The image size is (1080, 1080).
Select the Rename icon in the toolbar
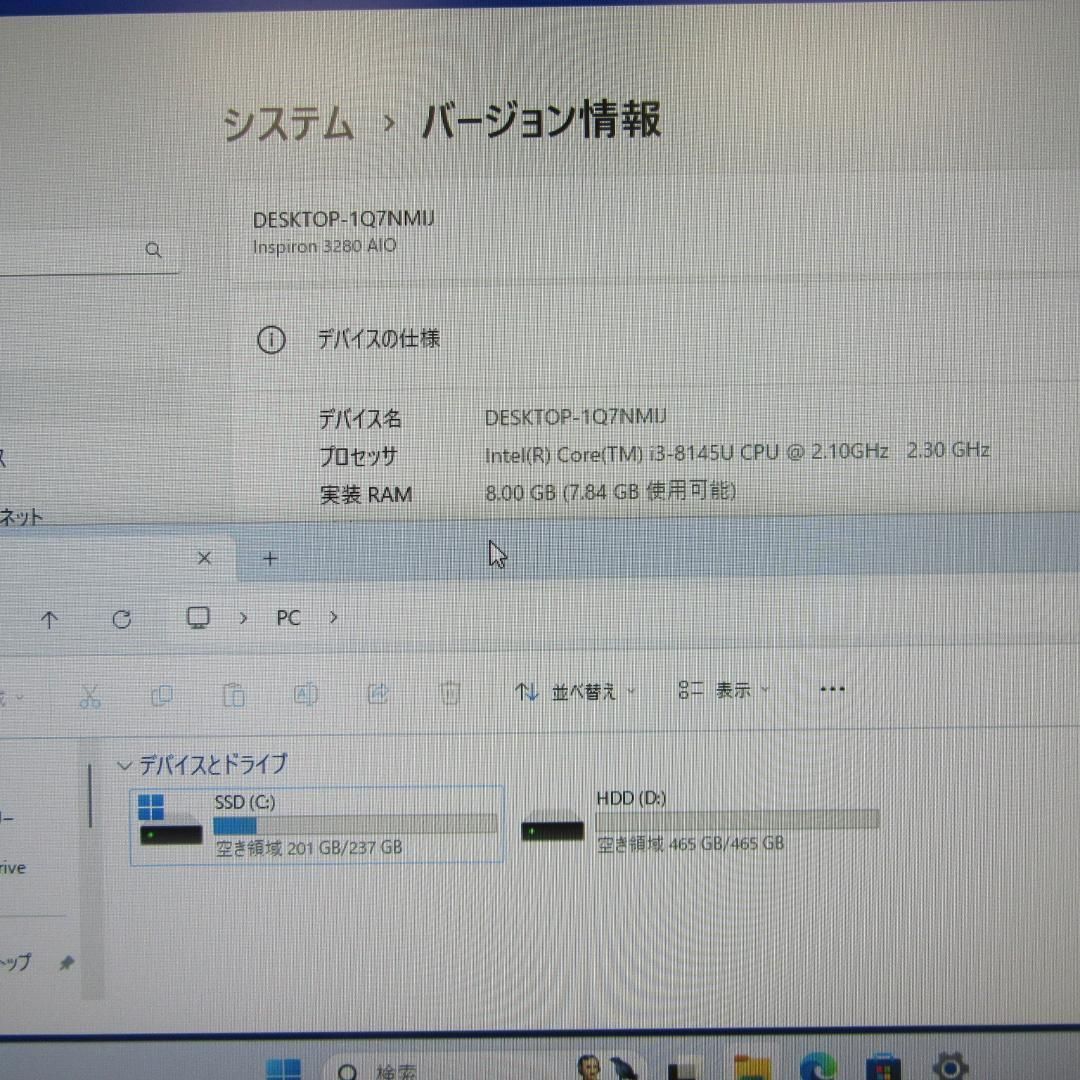(305, 692)
